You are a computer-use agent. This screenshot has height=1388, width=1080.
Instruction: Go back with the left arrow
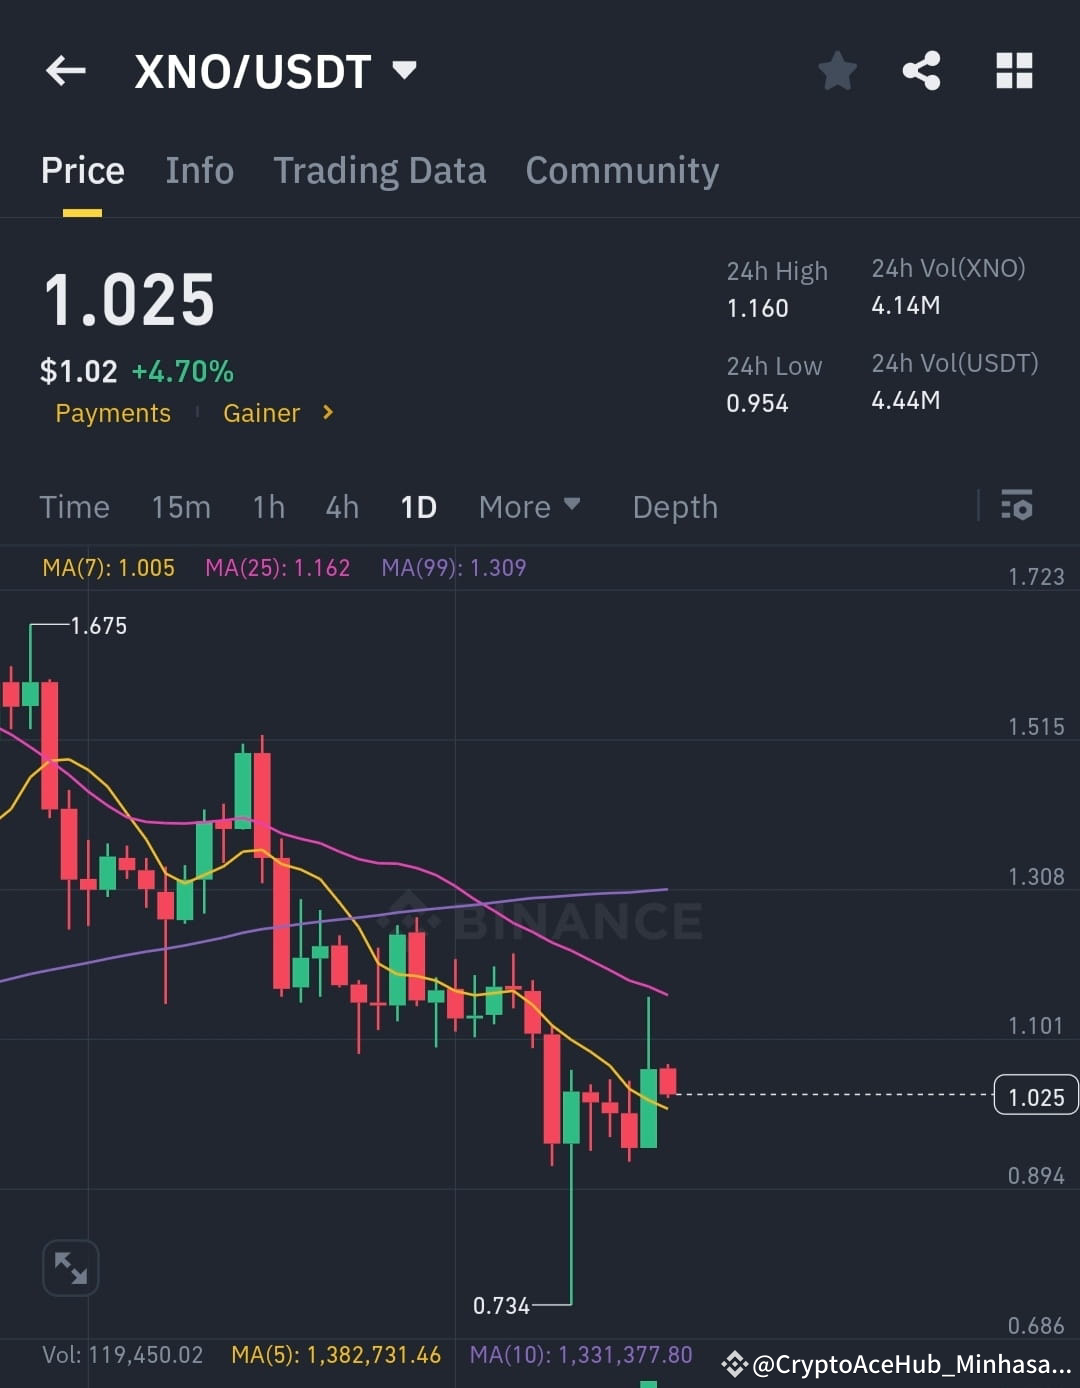[66, 71]
